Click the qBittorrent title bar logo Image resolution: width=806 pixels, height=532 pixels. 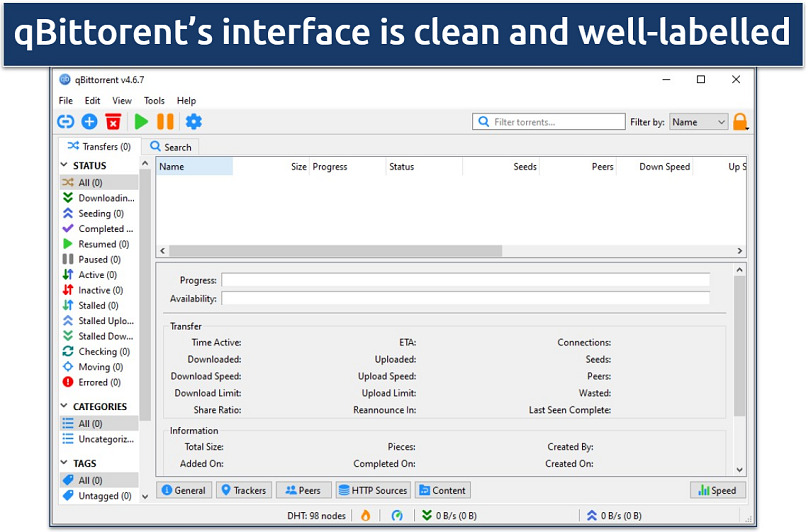point(65,80)
